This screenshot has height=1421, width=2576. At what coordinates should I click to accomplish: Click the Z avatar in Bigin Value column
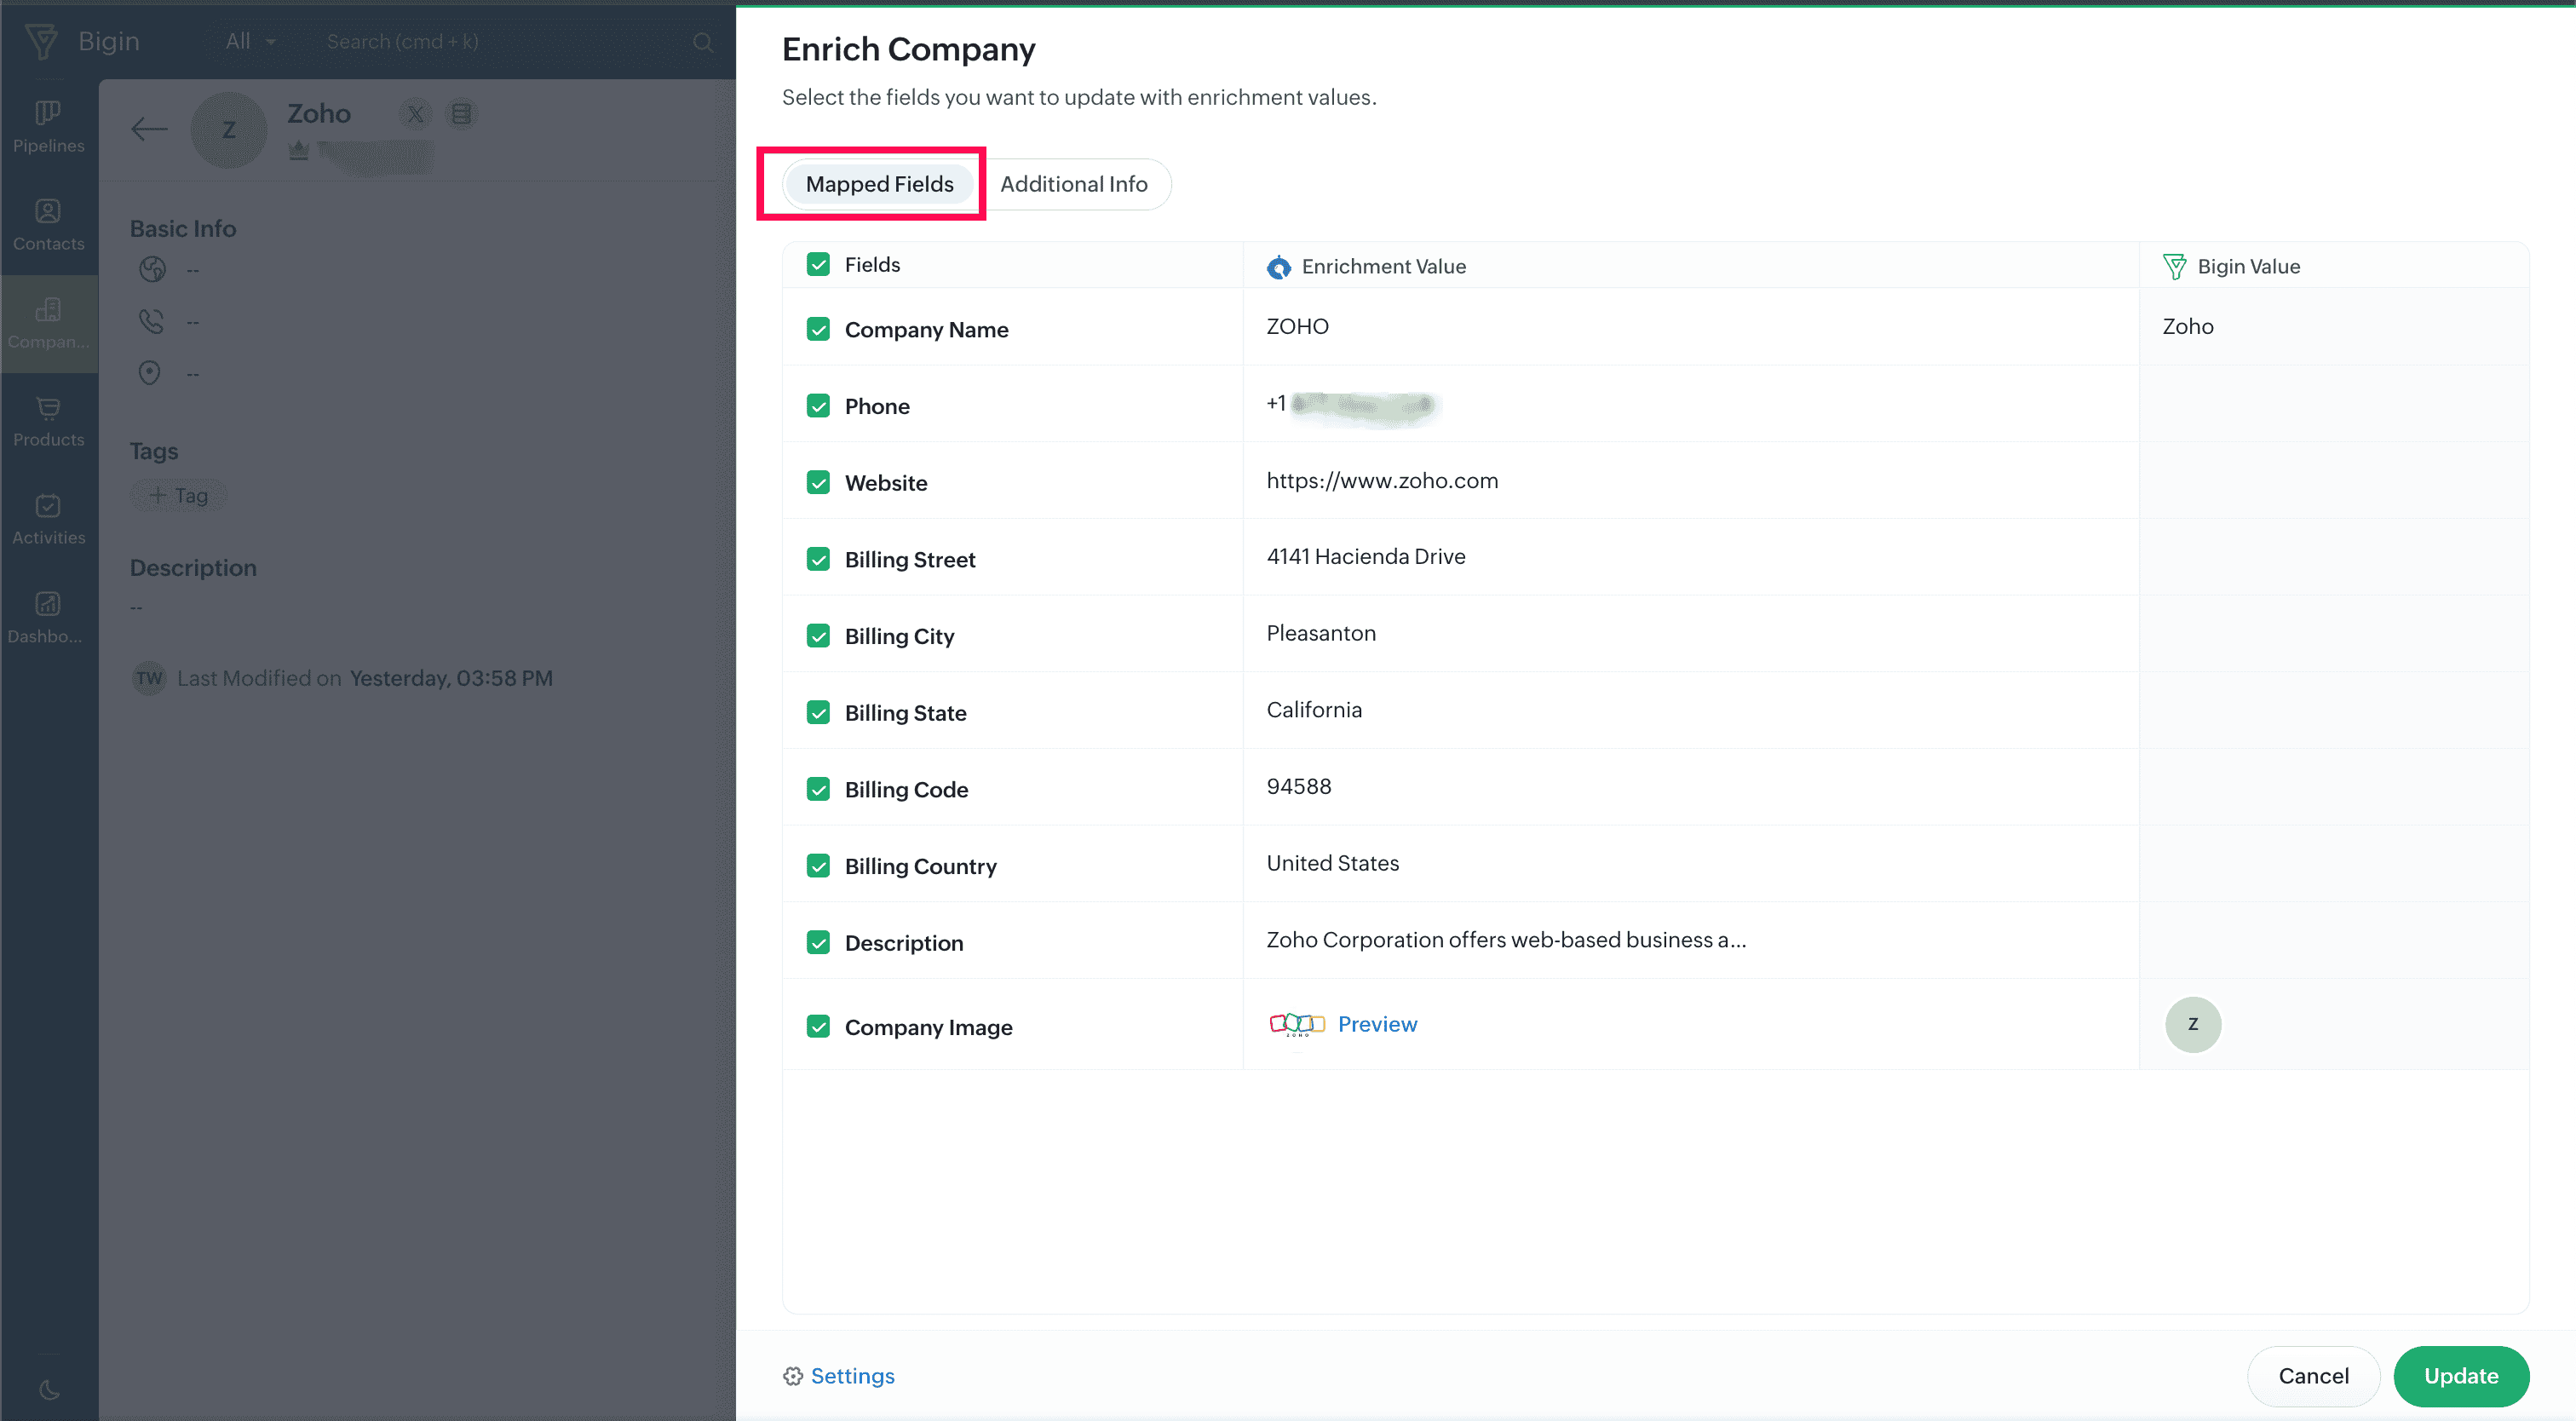click(2193, 1024)
